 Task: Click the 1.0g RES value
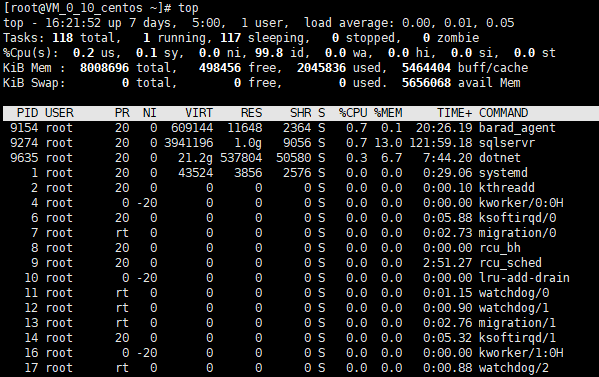tap(248, 143)
